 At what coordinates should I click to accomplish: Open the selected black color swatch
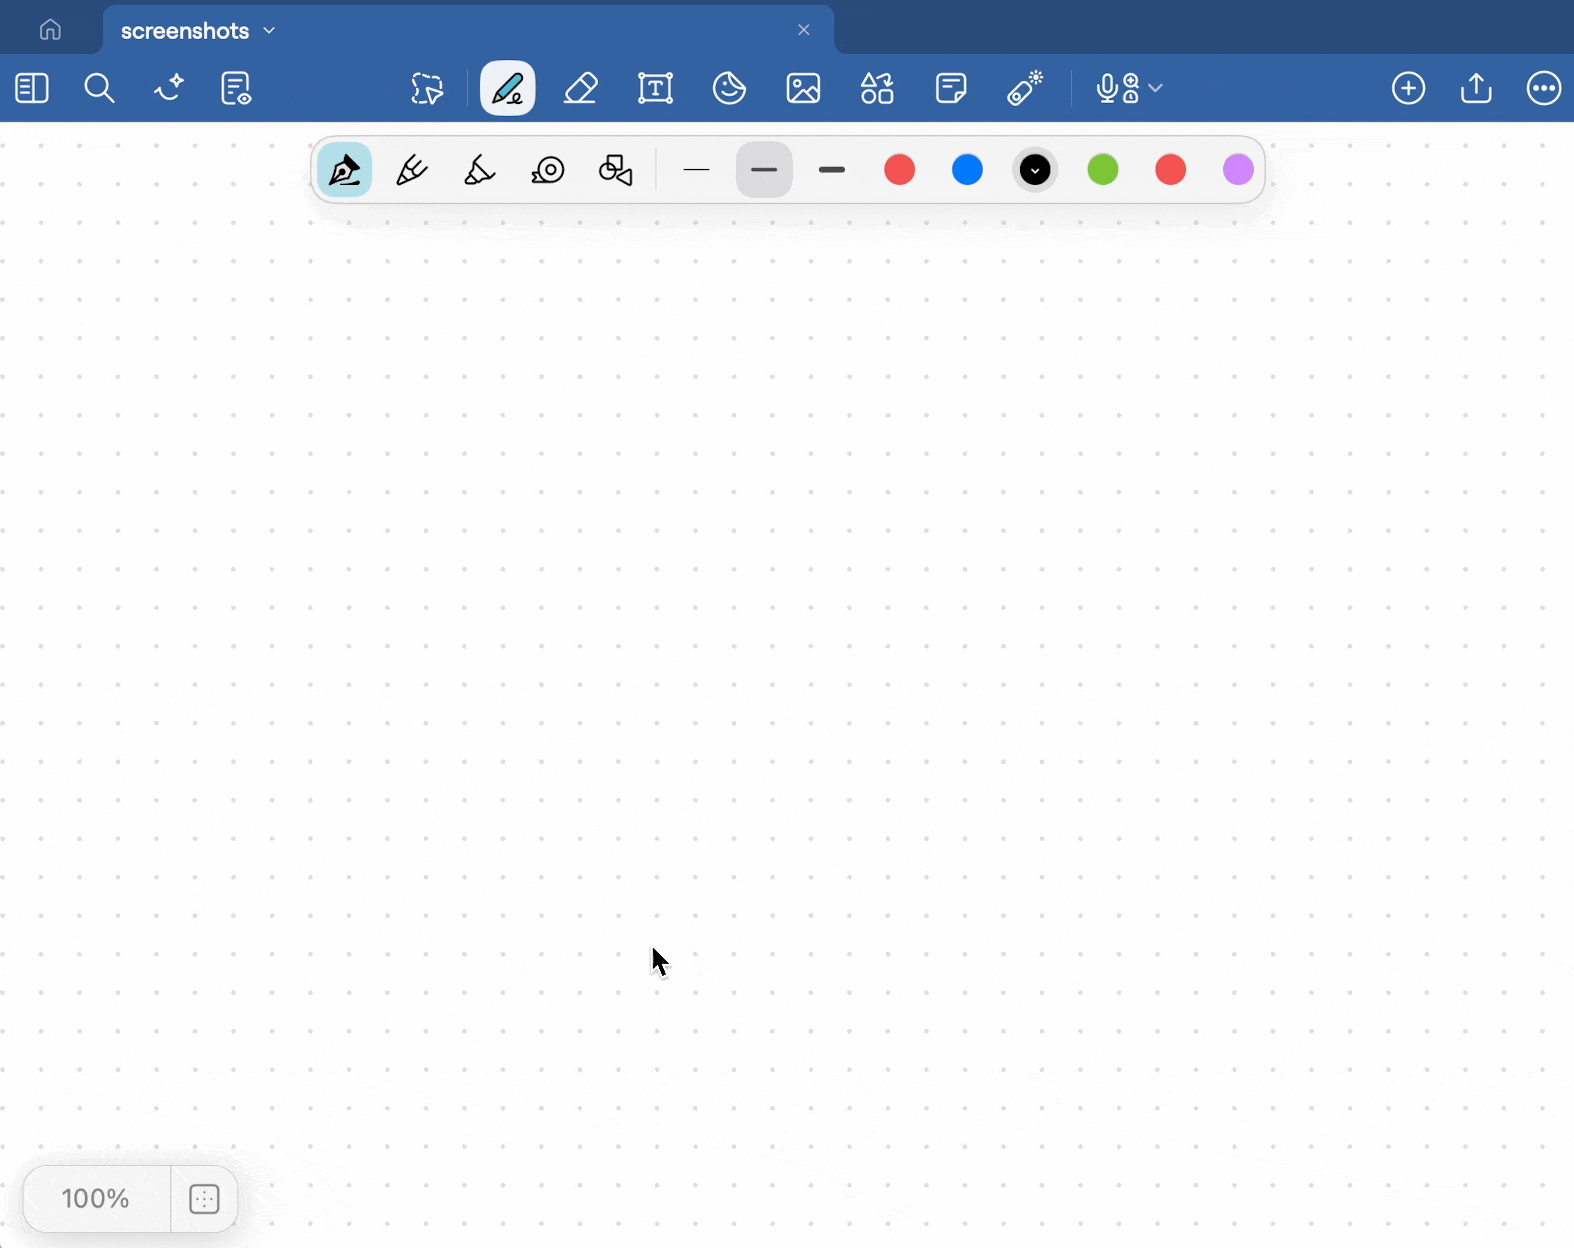click(1035, 170)
